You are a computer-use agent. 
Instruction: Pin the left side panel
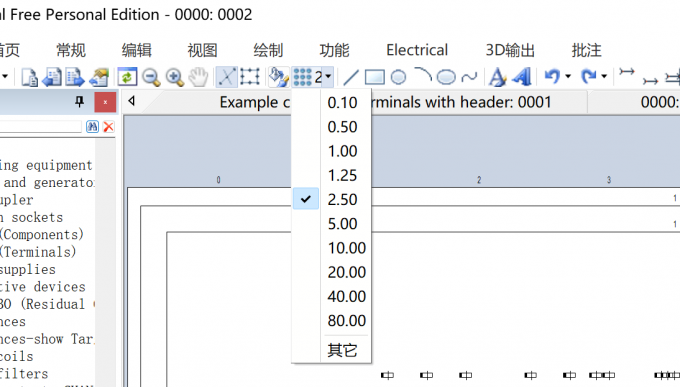pos(79,102)
